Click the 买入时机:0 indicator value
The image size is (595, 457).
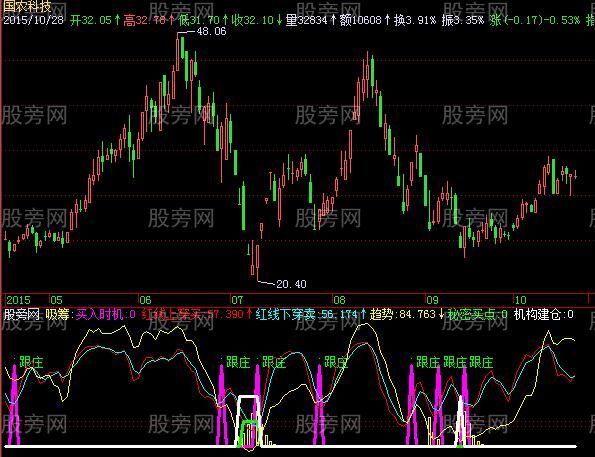pyautogui.click(x=105, y=314)
